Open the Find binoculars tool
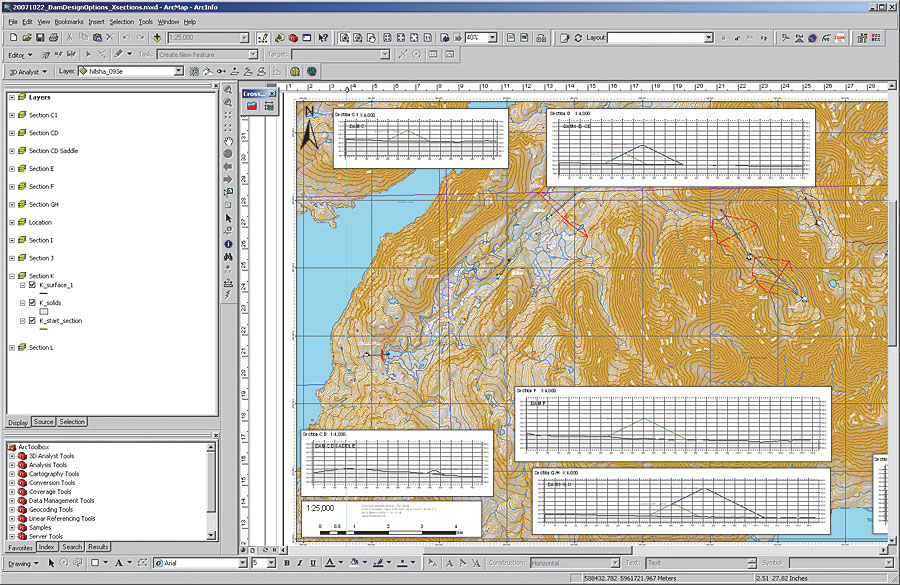 pos(228,256)
